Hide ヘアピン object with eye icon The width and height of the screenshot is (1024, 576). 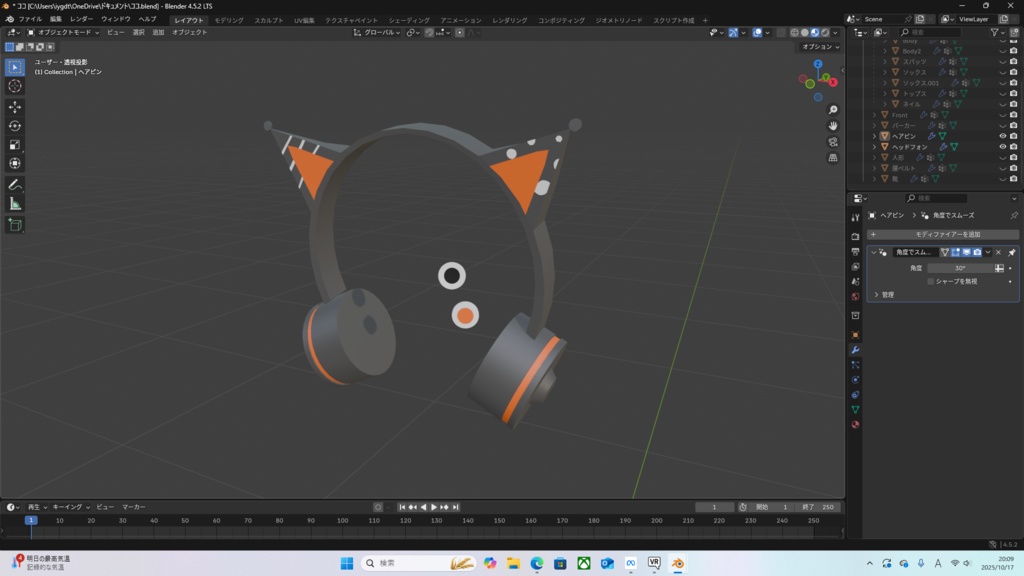pos(1002,136)
